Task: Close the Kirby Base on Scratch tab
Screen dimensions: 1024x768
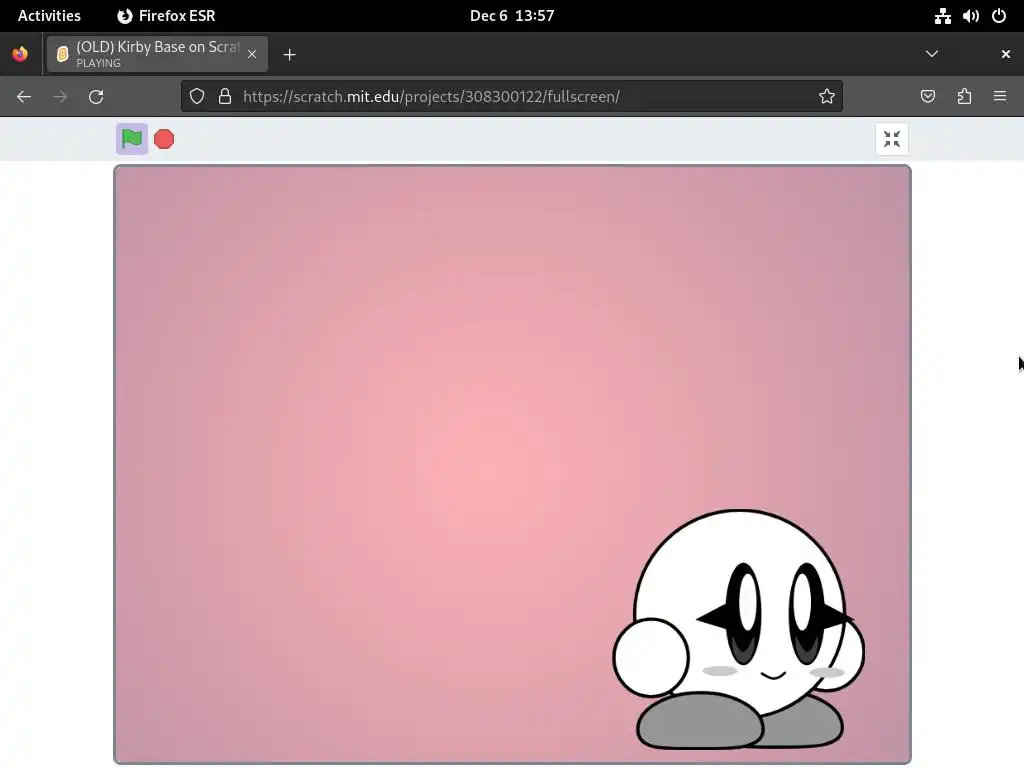Action: [252, 54]
